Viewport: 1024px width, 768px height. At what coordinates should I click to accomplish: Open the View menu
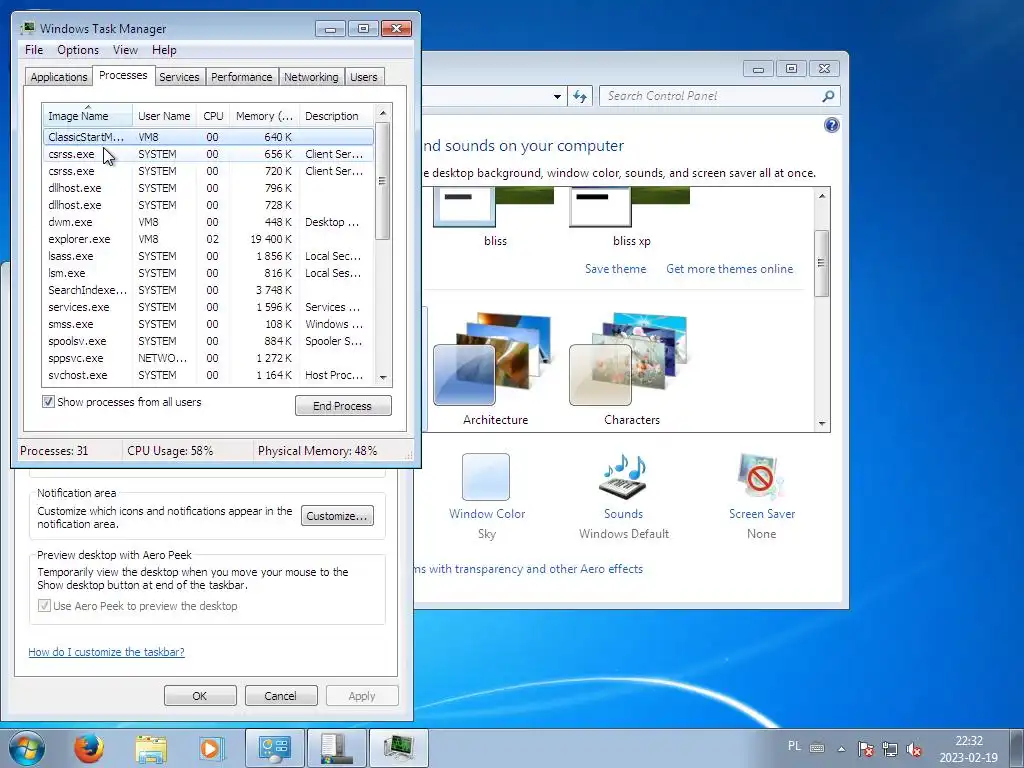click(125, 50)
